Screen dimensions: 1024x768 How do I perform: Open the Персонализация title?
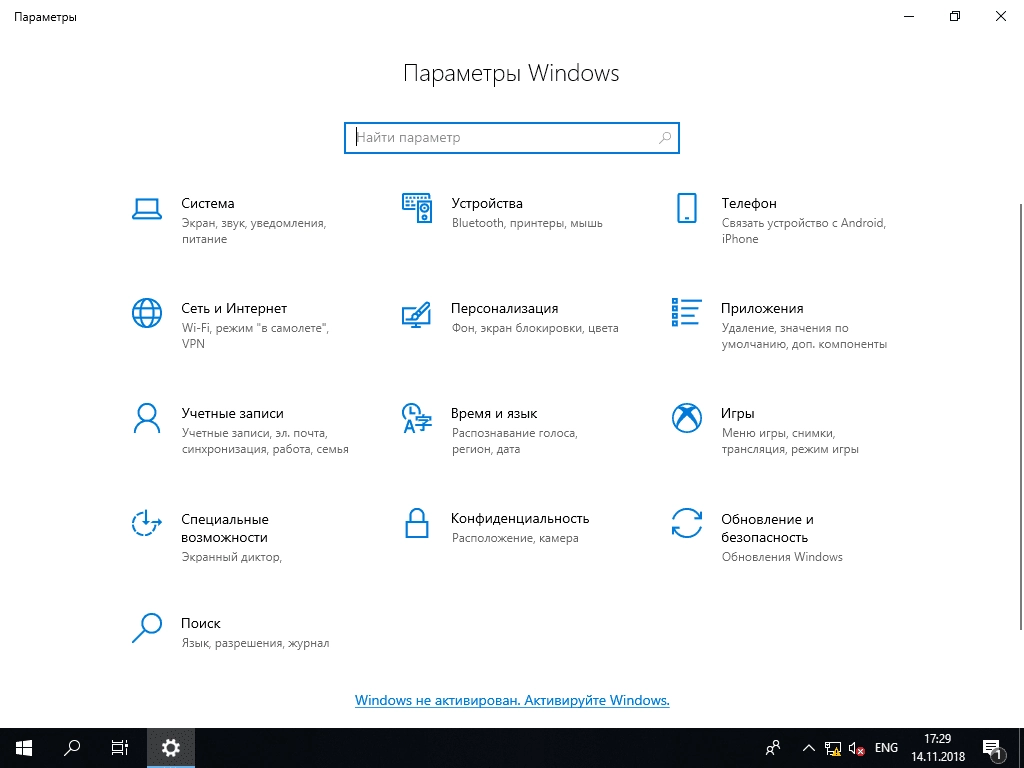pyautogui.click(x=504, y=308)
